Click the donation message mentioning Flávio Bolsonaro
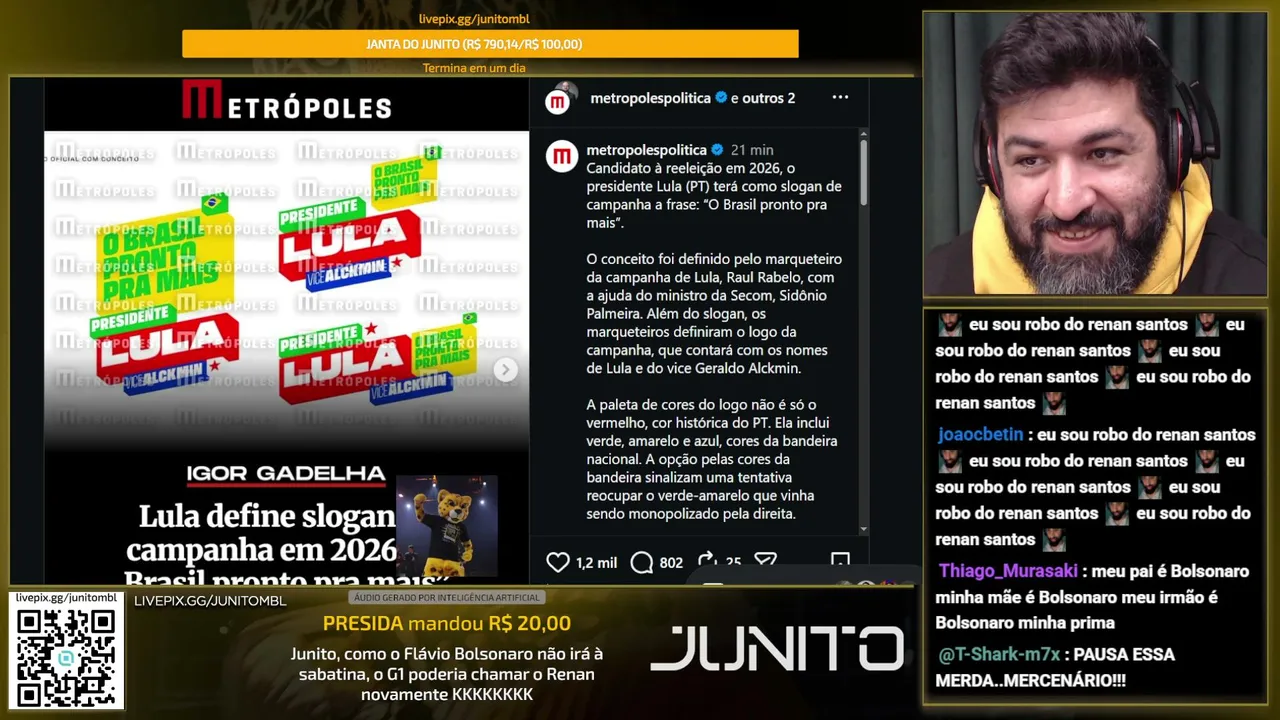The width and height of the screenshot is (1280, 720). click(x=446, y=674)
